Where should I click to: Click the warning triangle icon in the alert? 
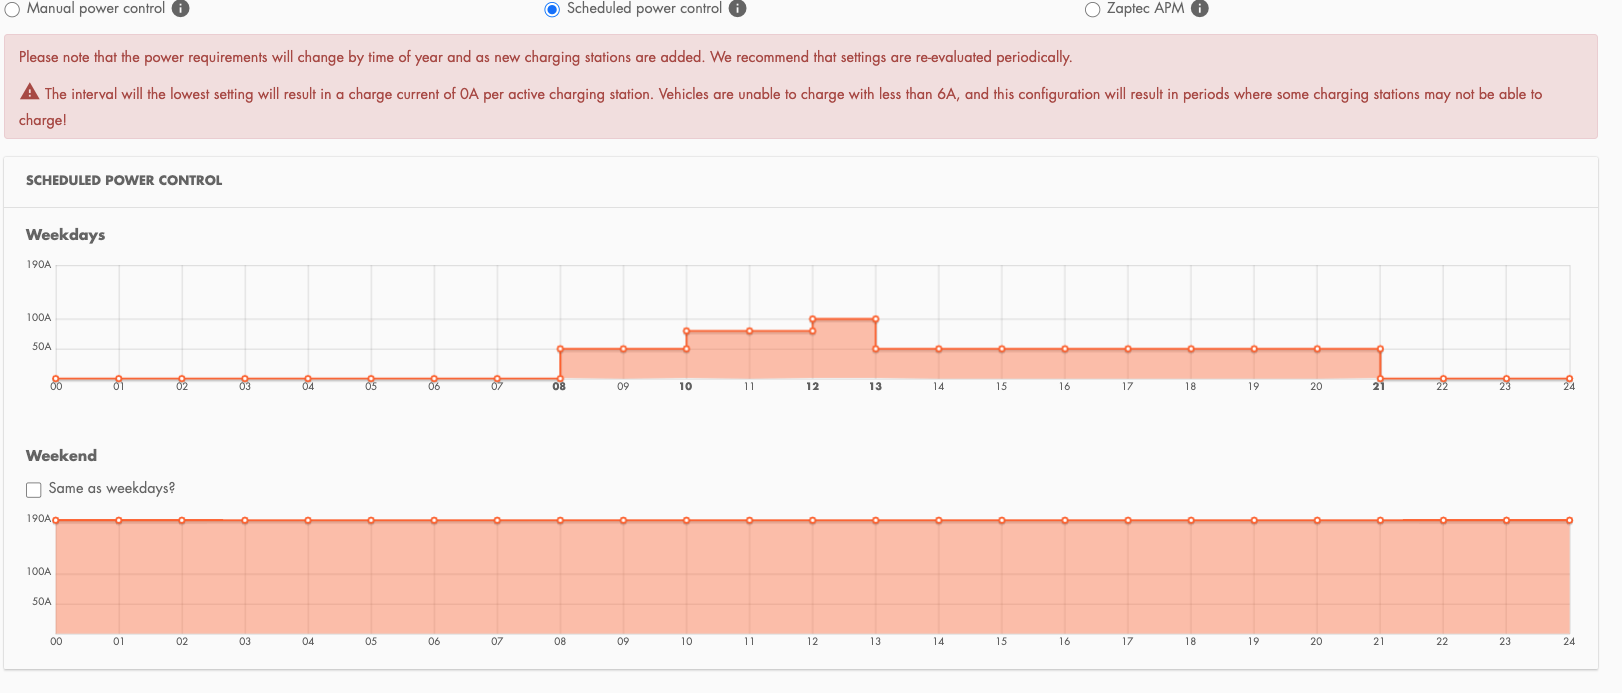(x=30, y=92)
